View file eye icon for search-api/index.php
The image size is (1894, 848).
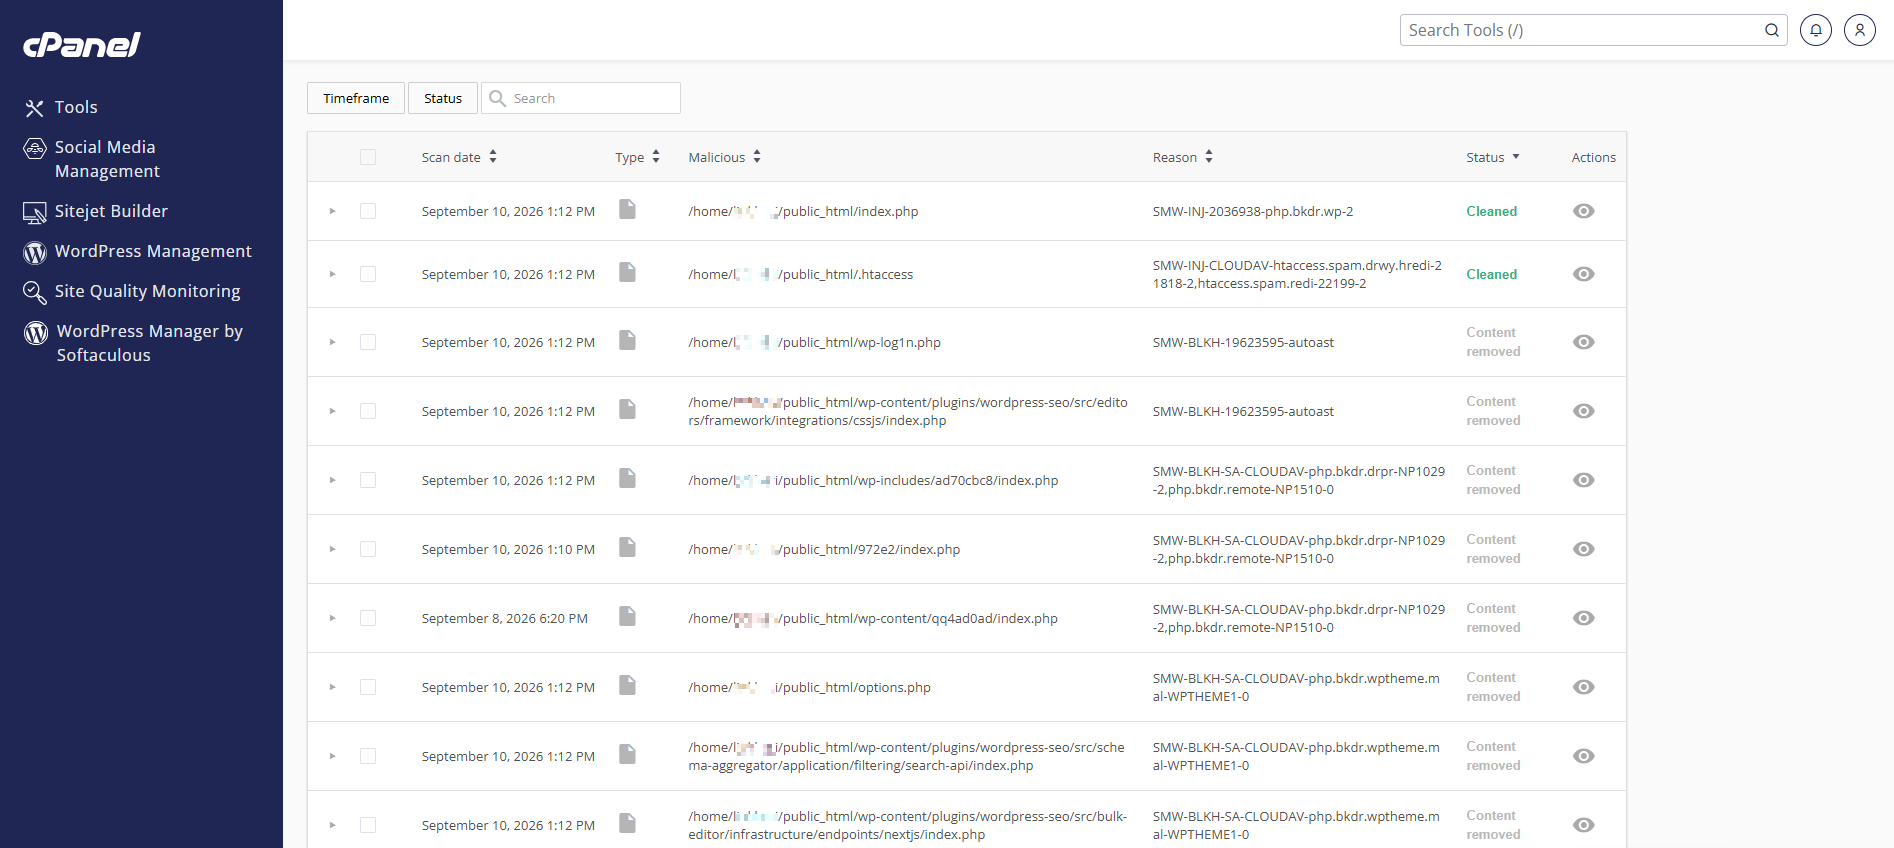pos(1583,756)
